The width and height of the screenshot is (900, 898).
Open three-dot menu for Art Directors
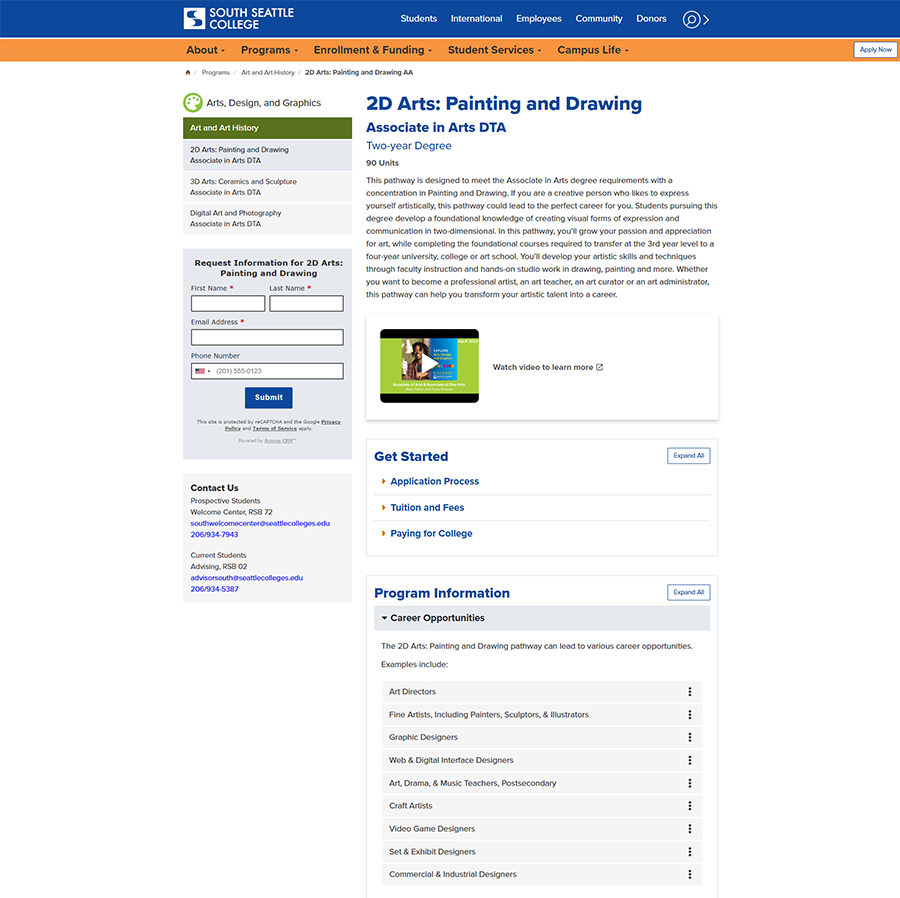[x=689, y=692]
